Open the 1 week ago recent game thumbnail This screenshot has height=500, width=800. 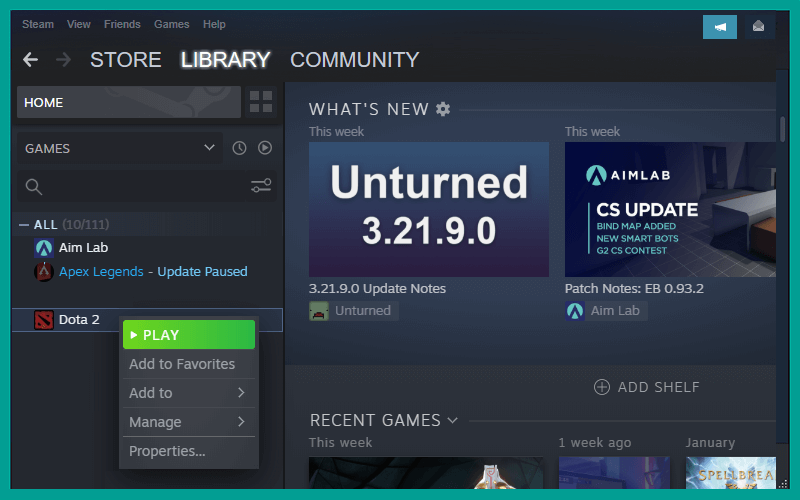[614, 473]
